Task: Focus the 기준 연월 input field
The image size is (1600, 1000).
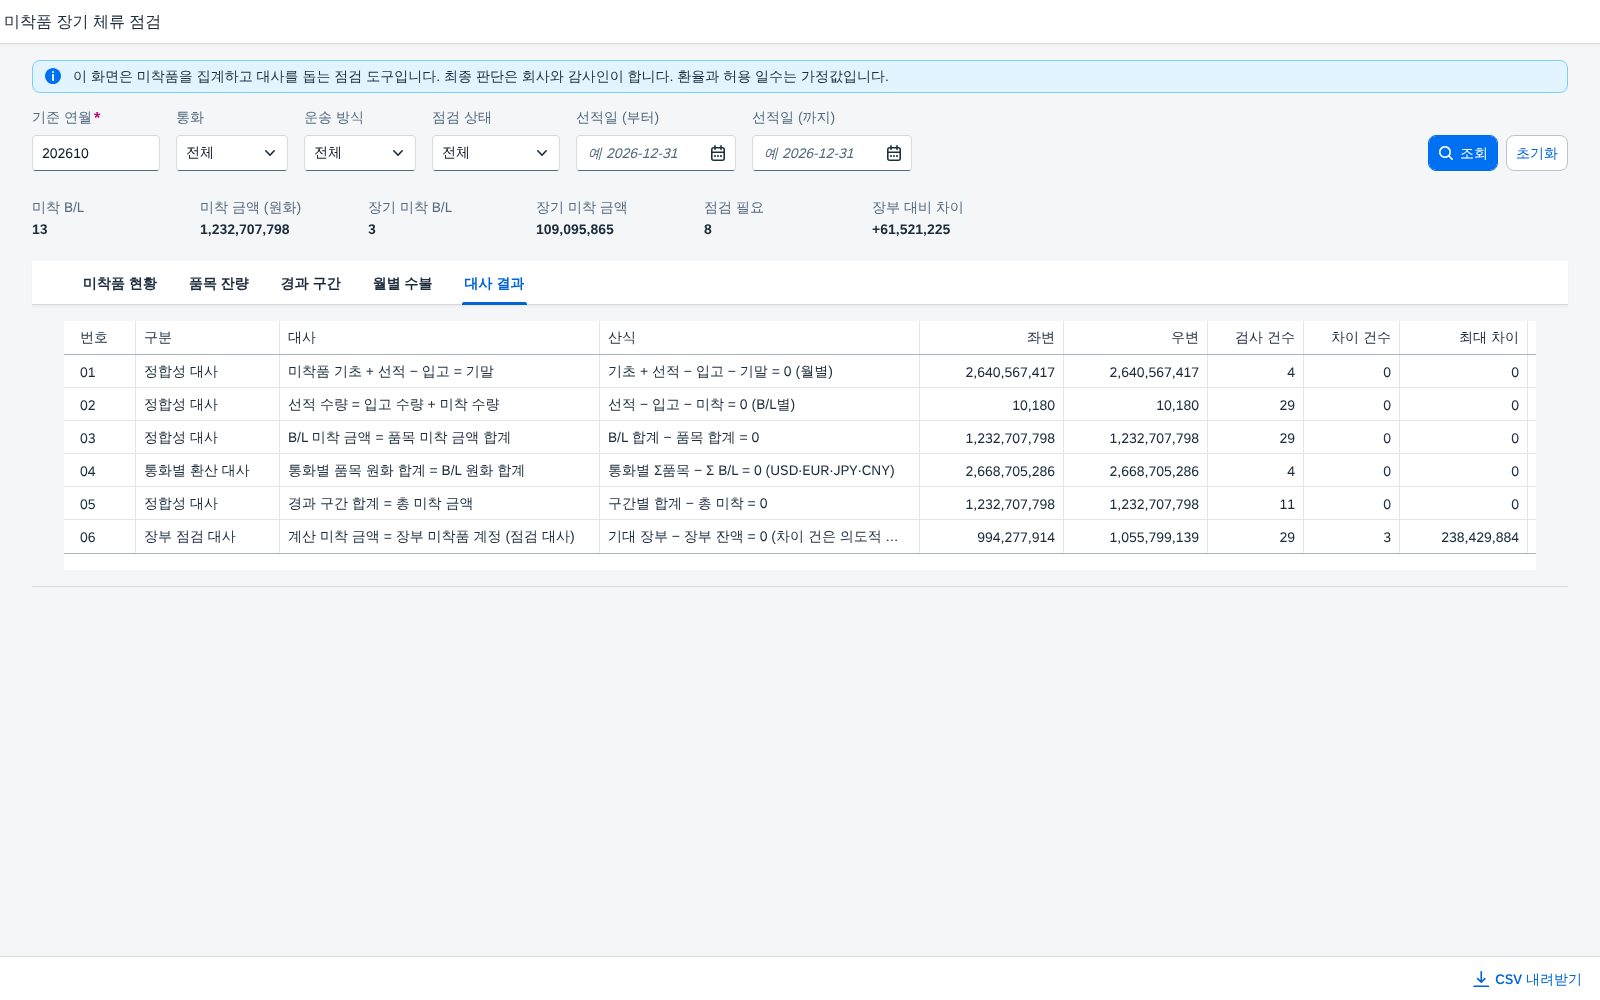Action: coord(96,153)
